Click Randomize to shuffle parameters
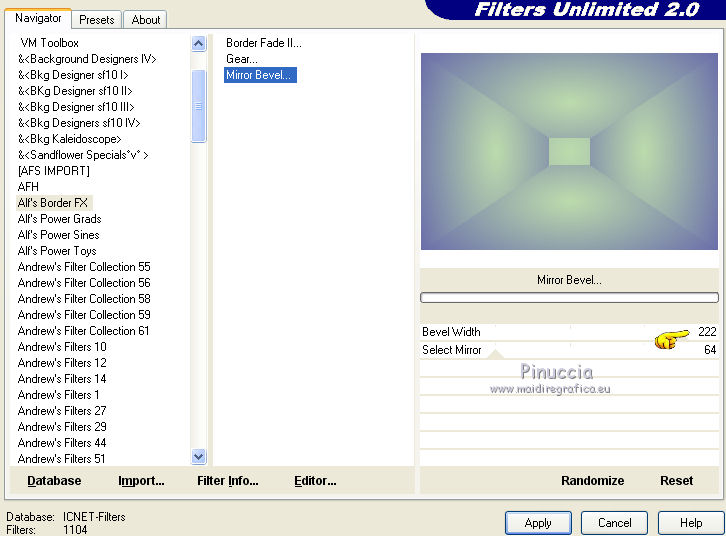Image resolution: width=726 pixels, height=536 pixels. 593,481
